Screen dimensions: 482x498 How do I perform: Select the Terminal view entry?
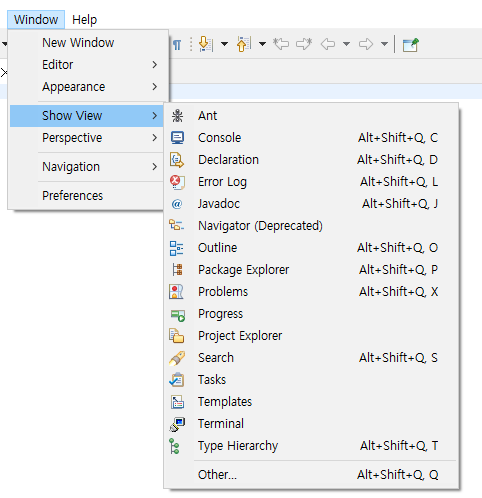(312, 424)
